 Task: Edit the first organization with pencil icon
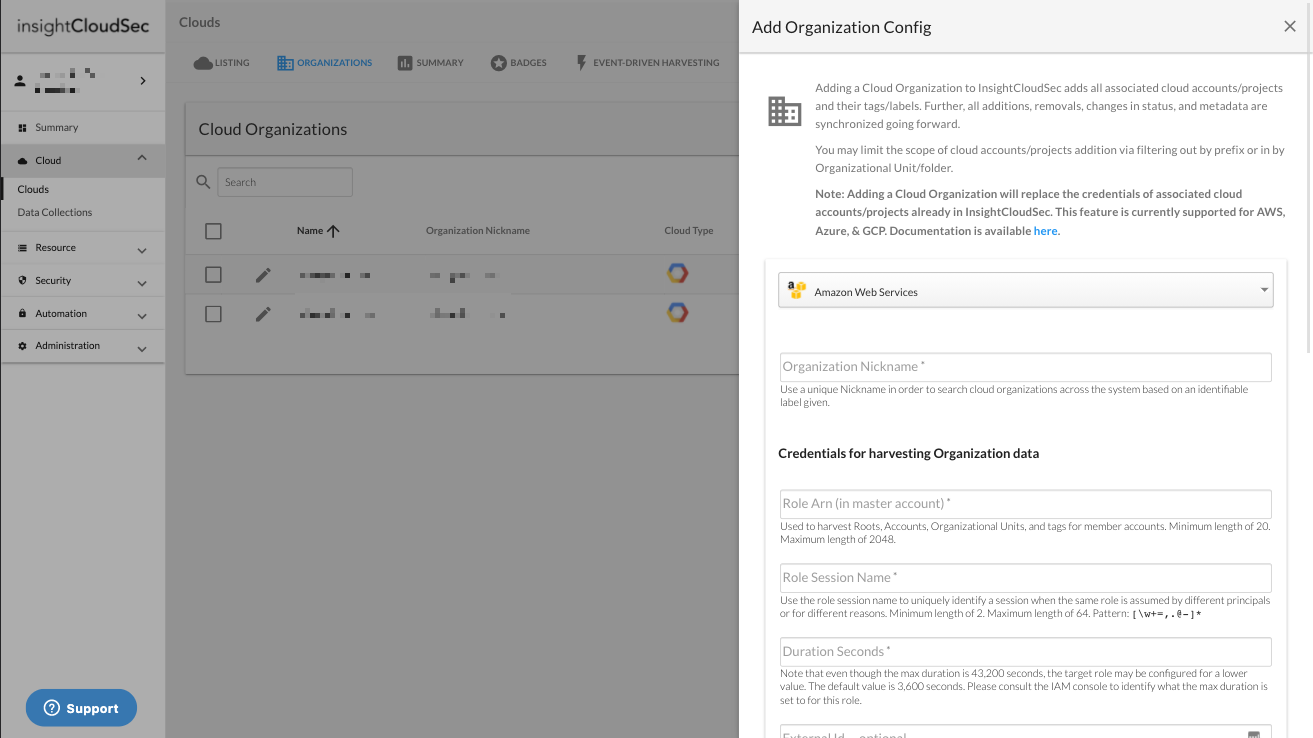(x=263, y=274)
